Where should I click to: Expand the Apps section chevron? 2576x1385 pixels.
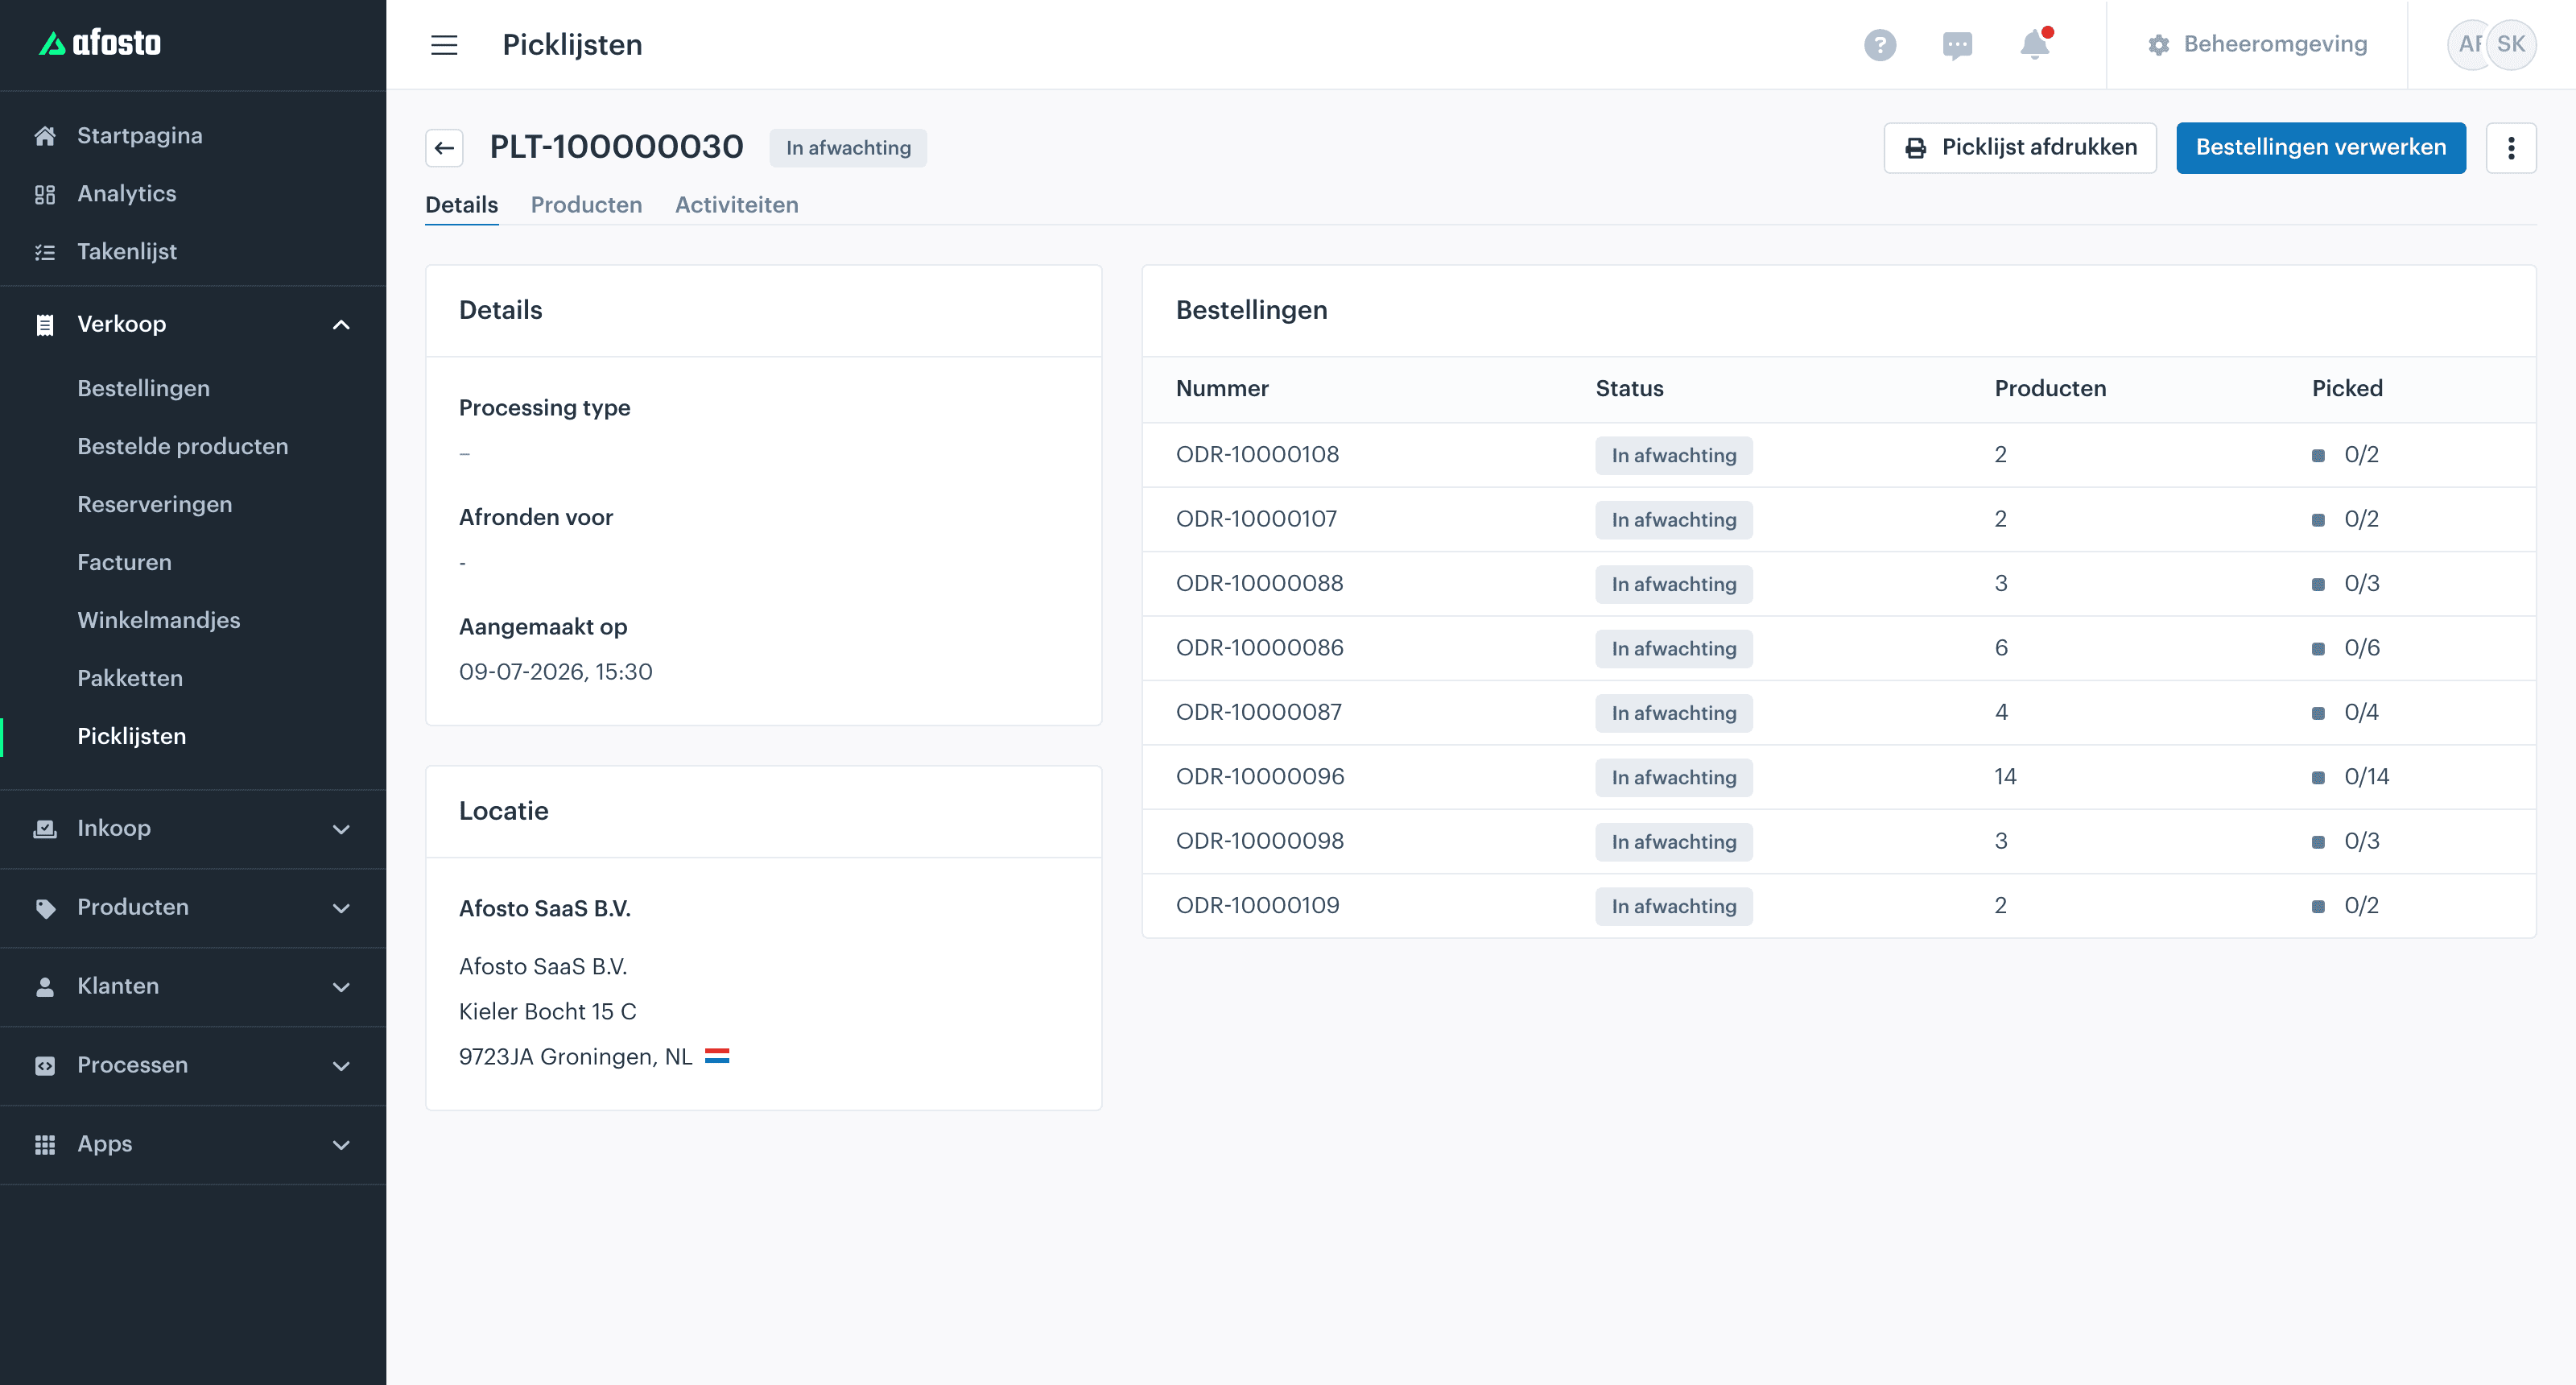(x=341, y=1145)
